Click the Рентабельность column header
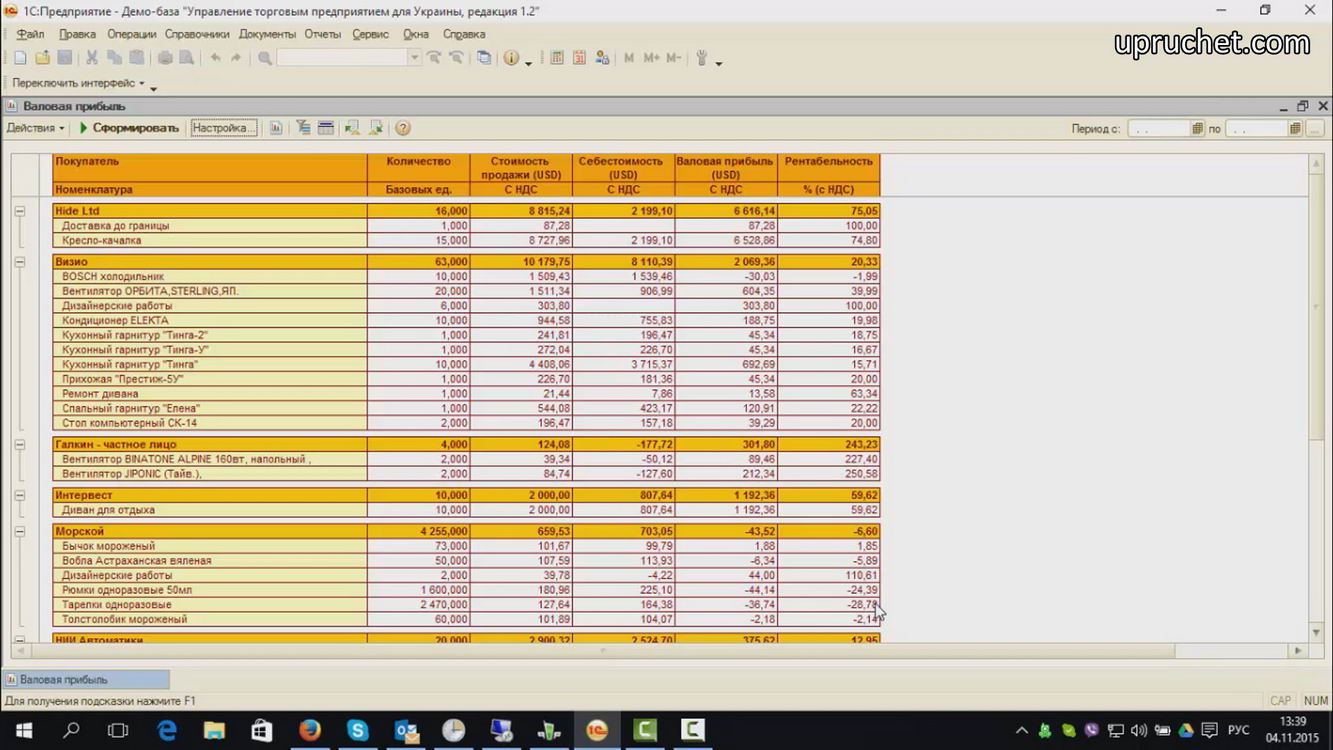 [x=829, y=168]
